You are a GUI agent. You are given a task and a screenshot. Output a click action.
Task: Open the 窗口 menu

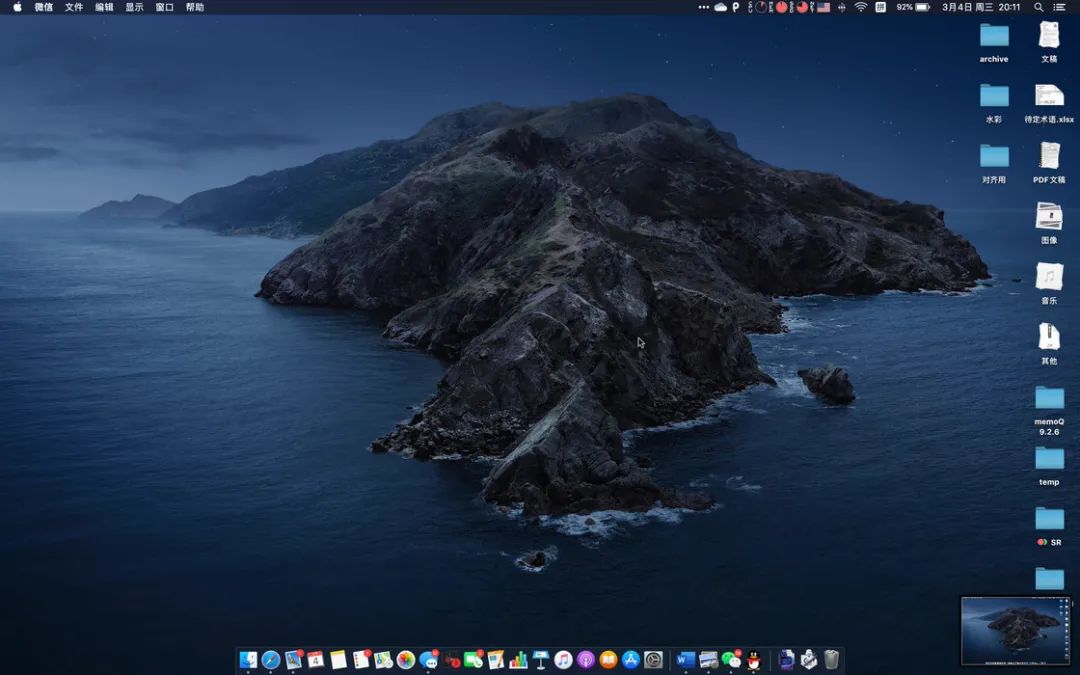point(164,7)
